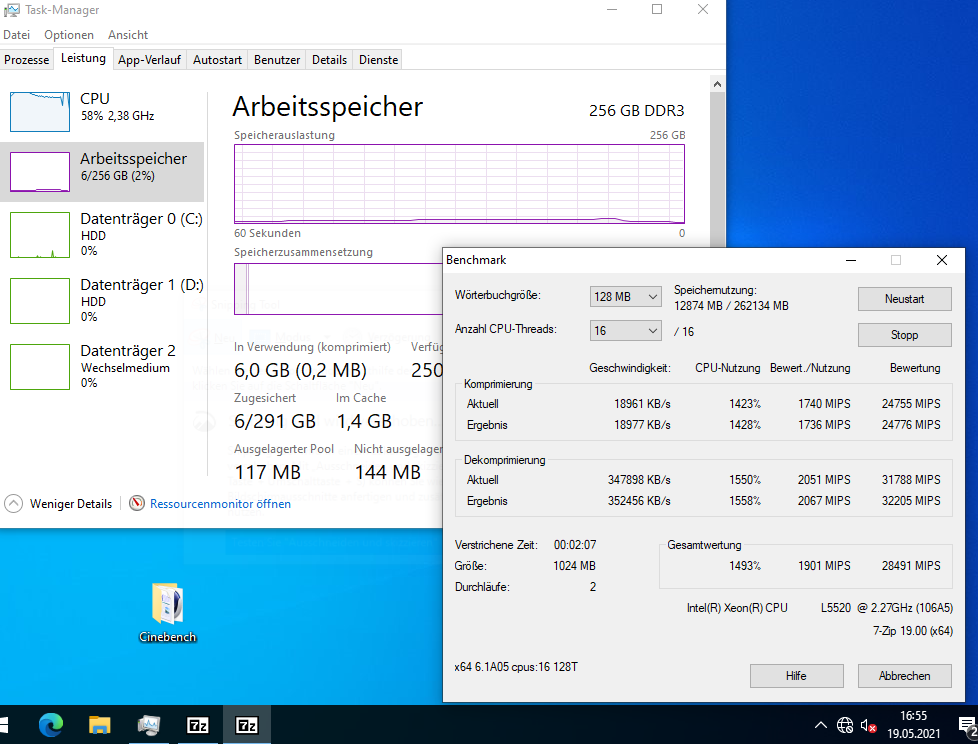
Task: Click the x64 6.1A05 cpus:16 128T text
Action: (516, 667)
